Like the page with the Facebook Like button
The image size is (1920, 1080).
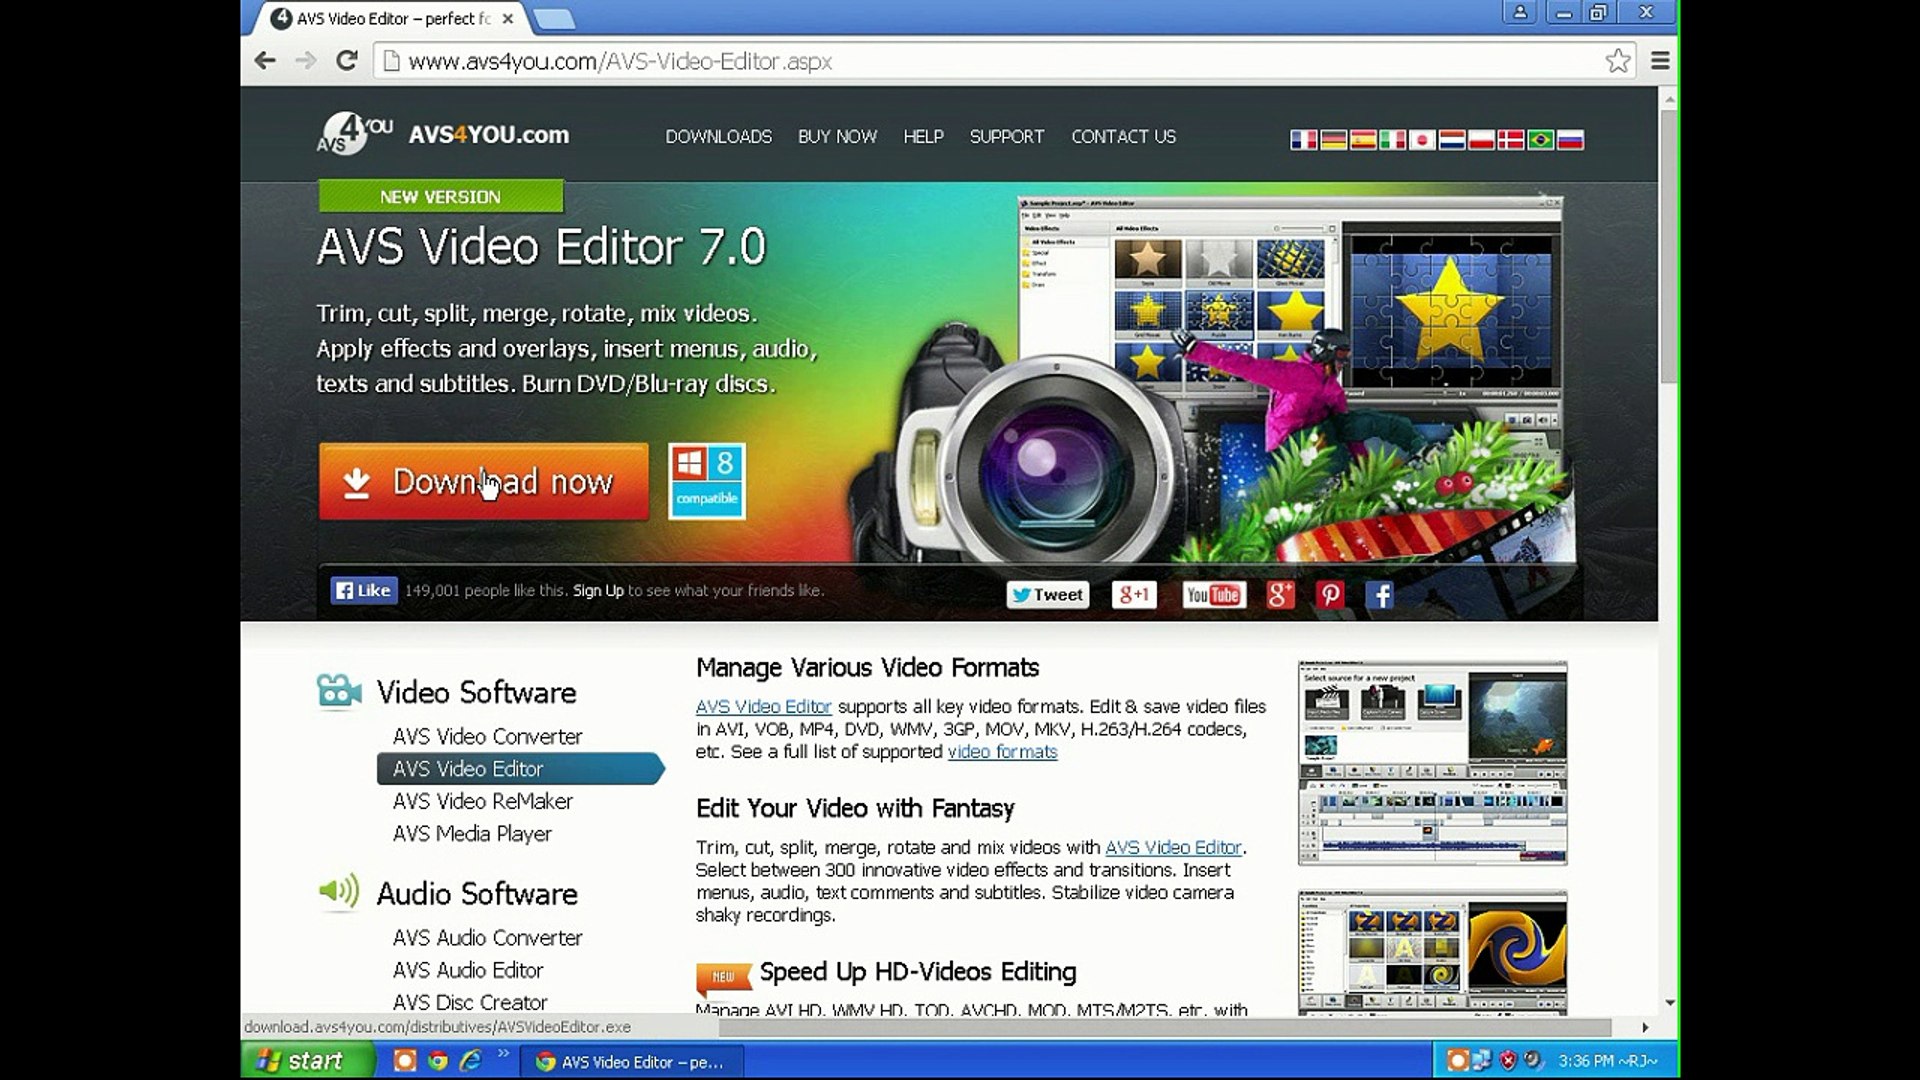click(363, 590)
